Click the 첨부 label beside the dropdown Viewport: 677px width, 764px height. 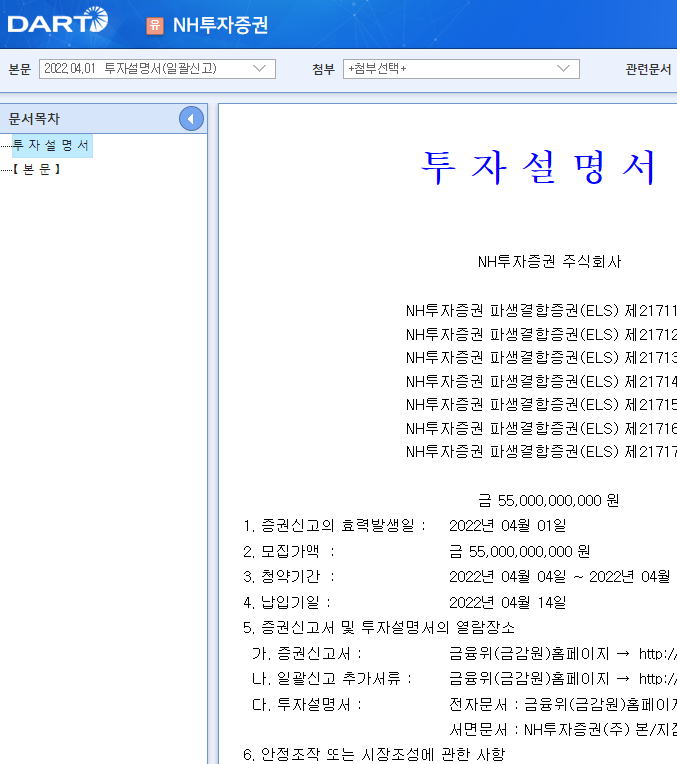(x=323, y=69)
